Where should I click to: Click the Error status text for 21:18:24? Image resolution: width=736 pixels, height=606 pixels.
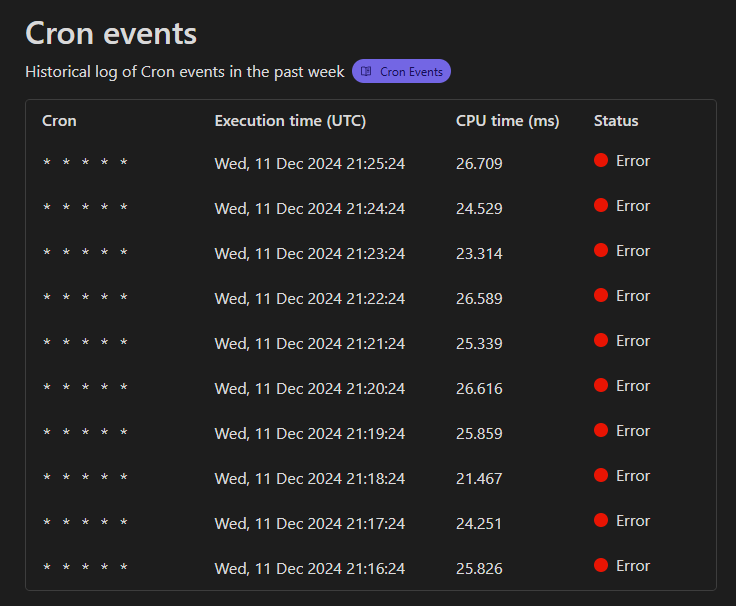point(633,476)
